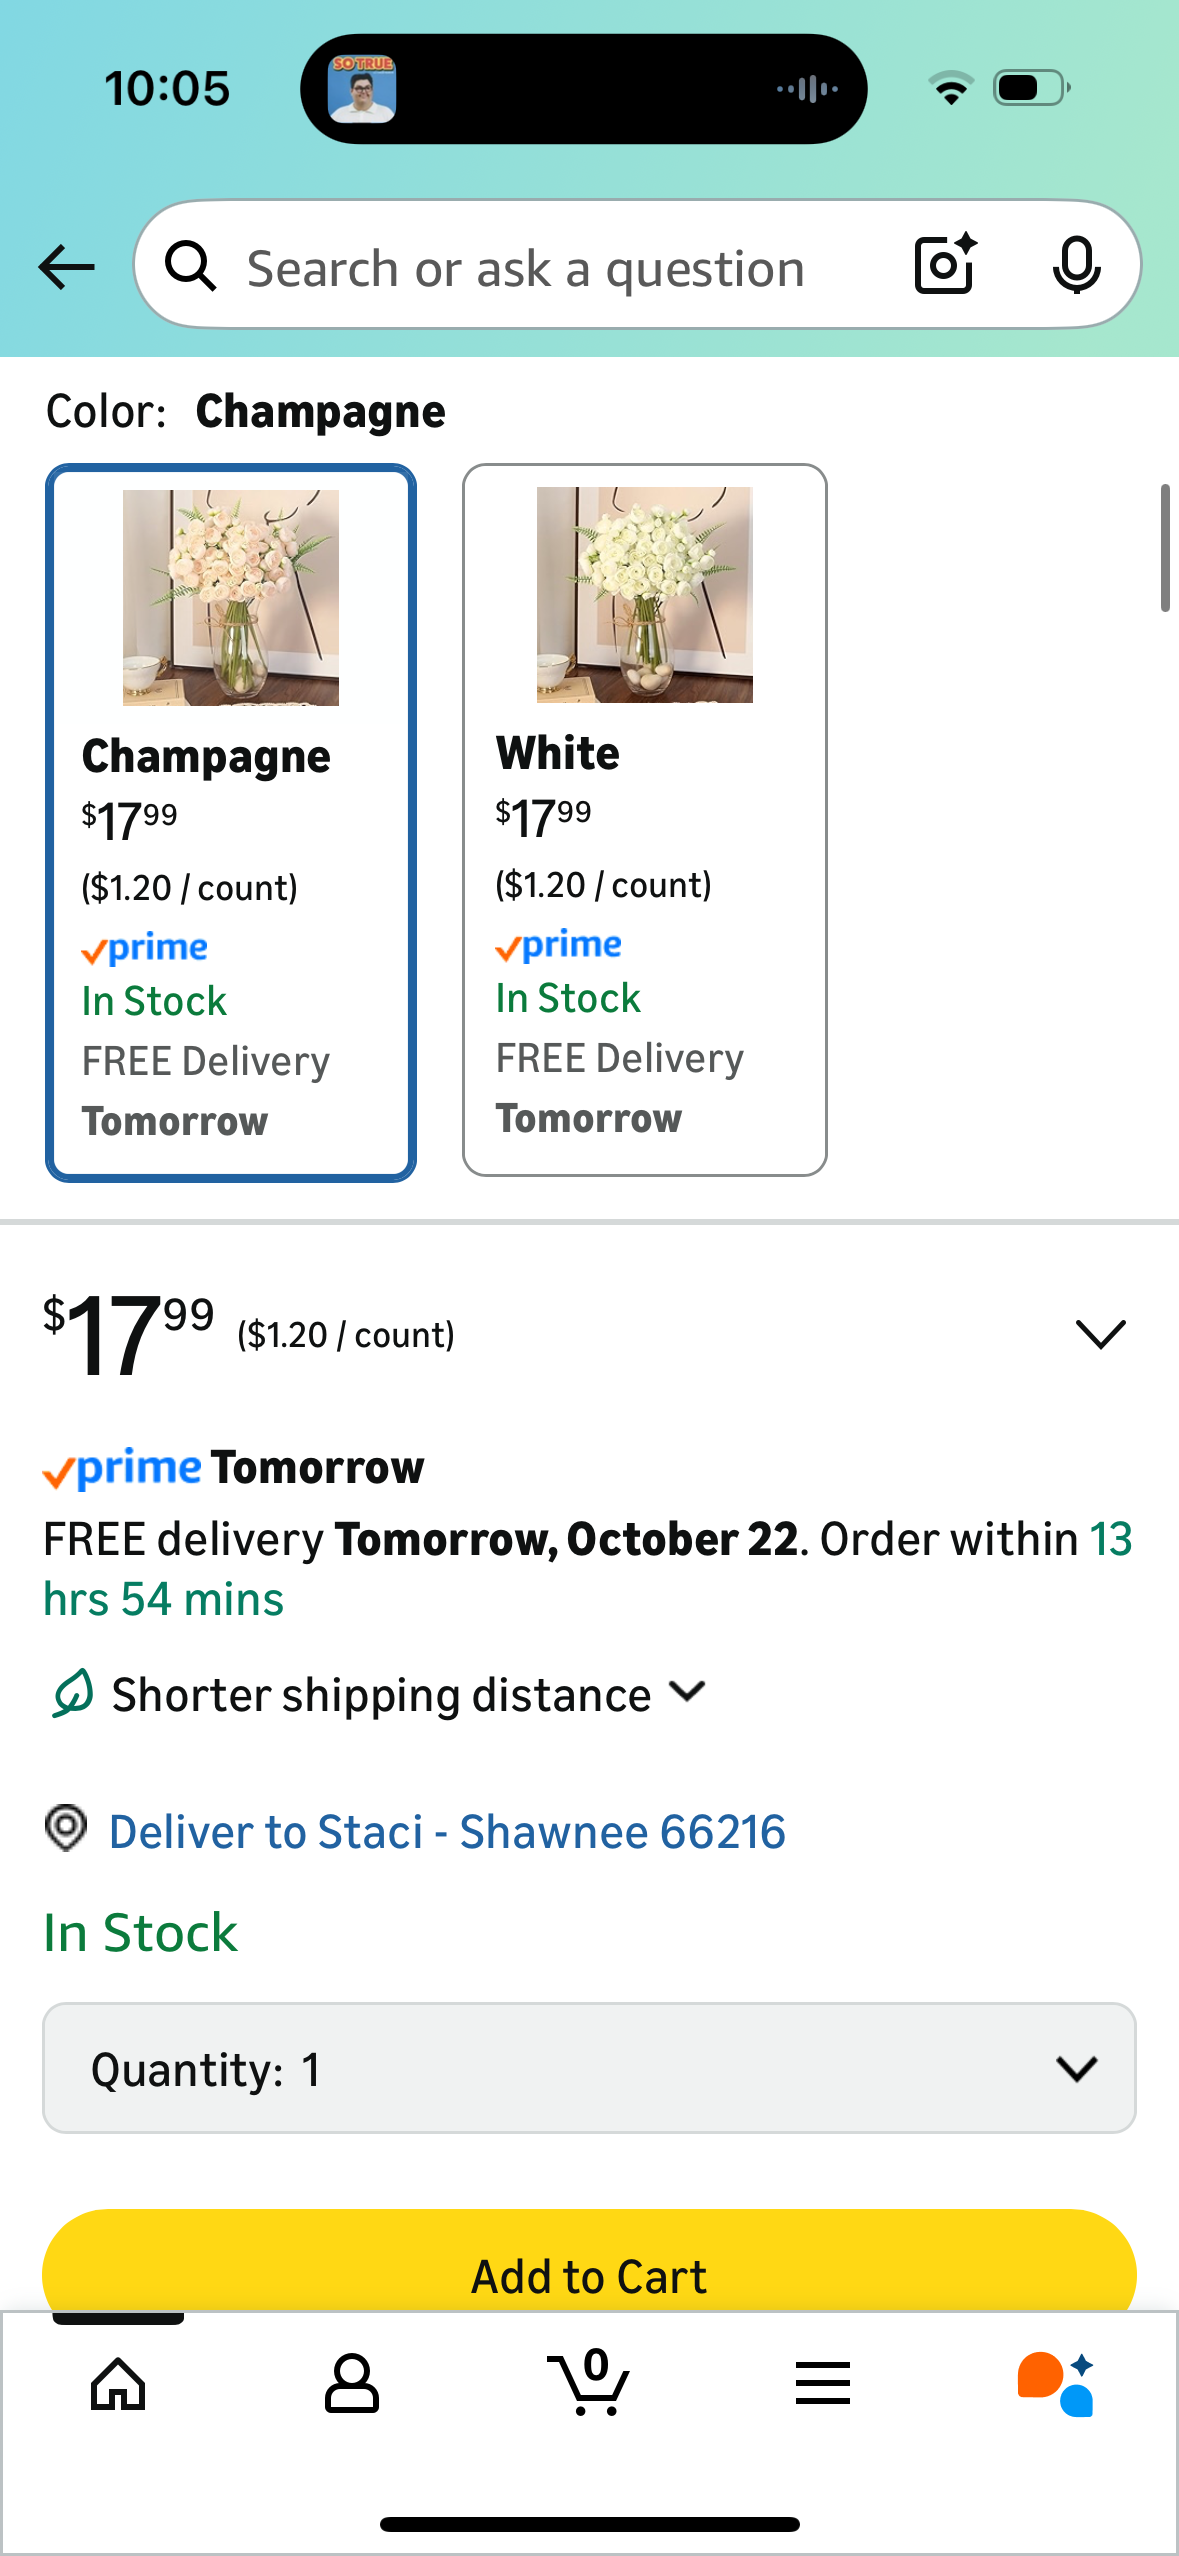Tap Deliver to Staci - Shawnee 66216 link
1179x2556 pixels.
pos(447,1832)
